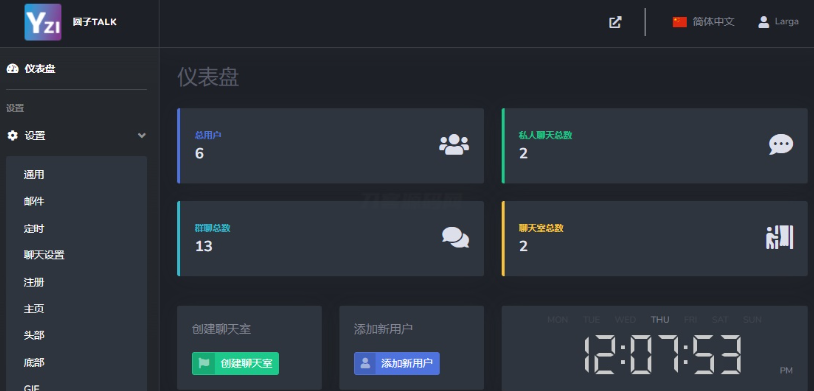Click the group chats value 13
The height and width of the screenshot is (391, 814).
[204, 246]
